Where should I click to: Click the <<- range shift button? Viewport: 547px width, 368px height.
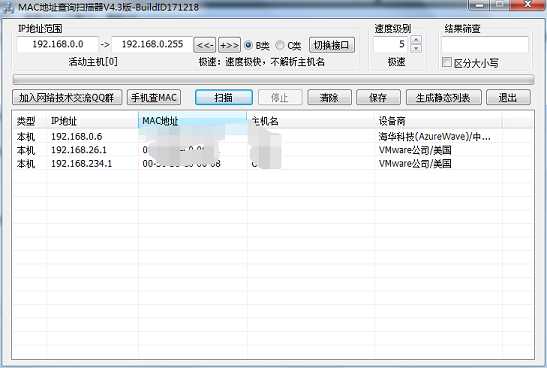[x=205, y=45]
